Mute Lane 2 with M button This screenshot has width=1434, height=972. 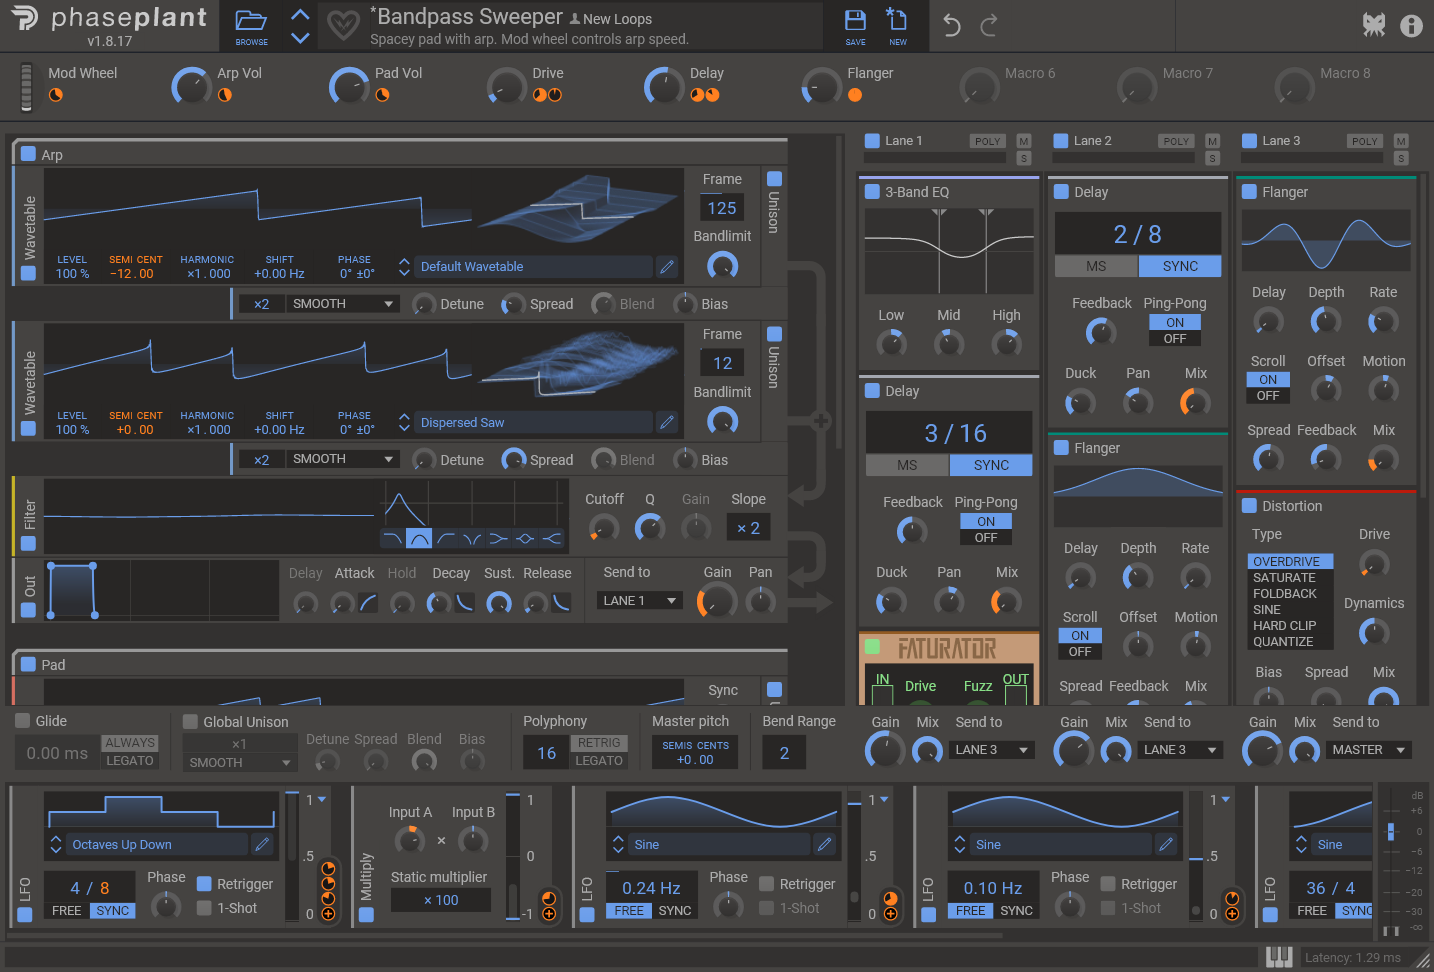[1212, 141]
